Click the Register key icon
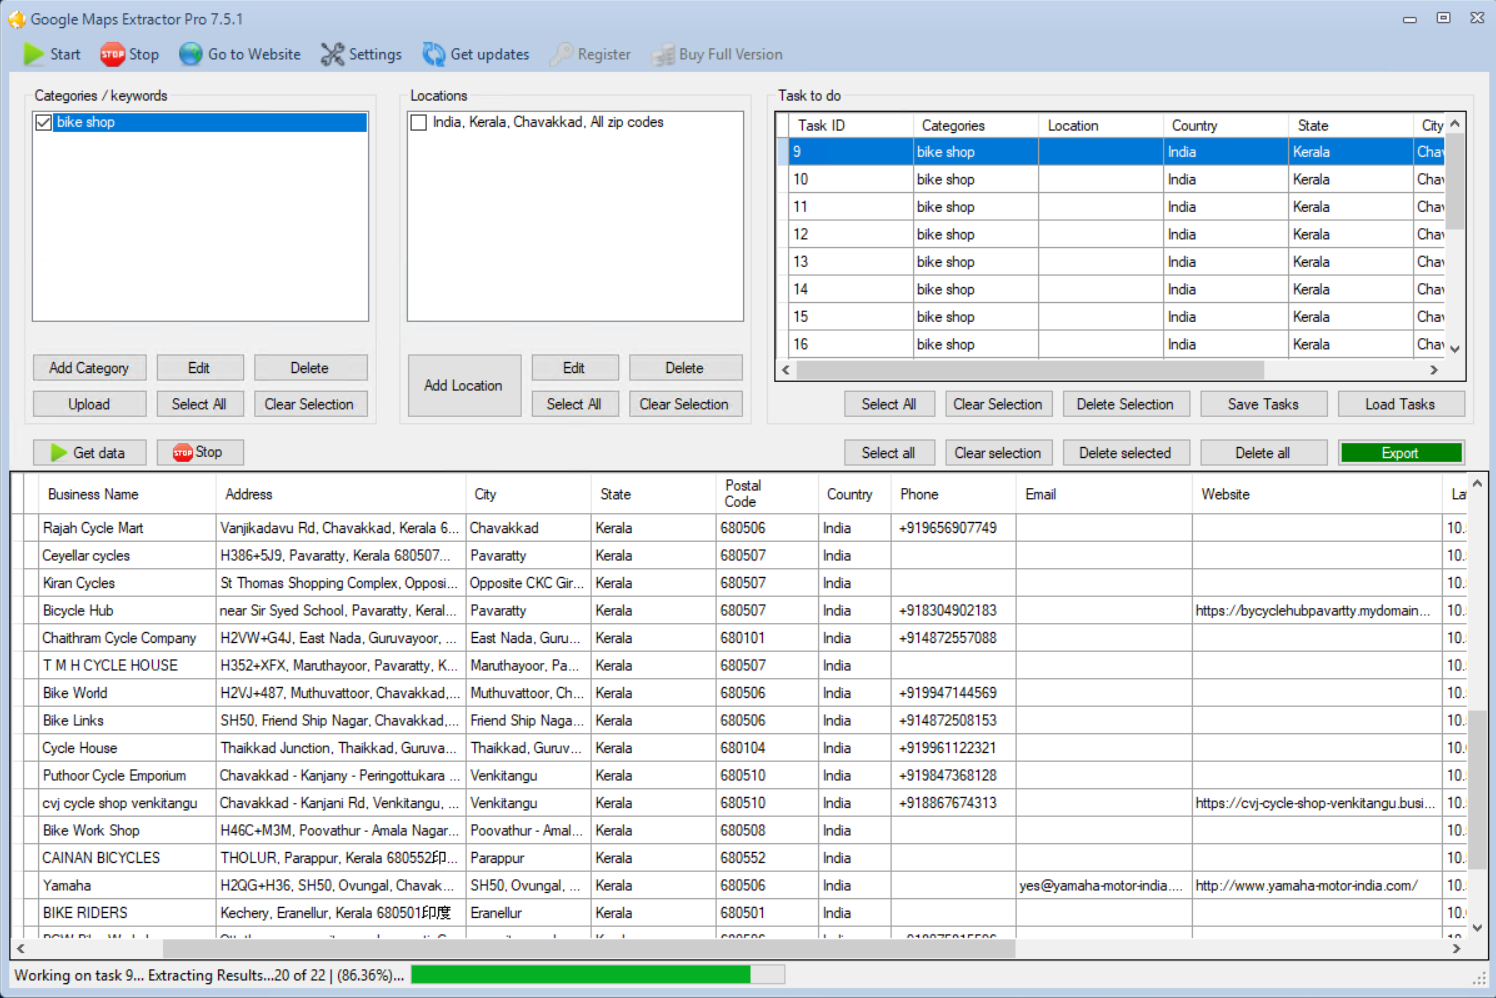This screenshot has width=1496, height=998. (x=562, y=54)
